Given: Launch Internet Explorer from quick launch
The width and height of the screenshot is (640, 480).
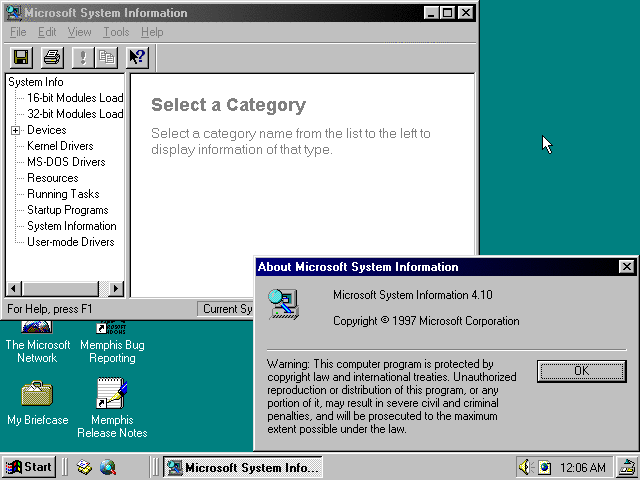Looking at the screenshot, I should [108, 467].
